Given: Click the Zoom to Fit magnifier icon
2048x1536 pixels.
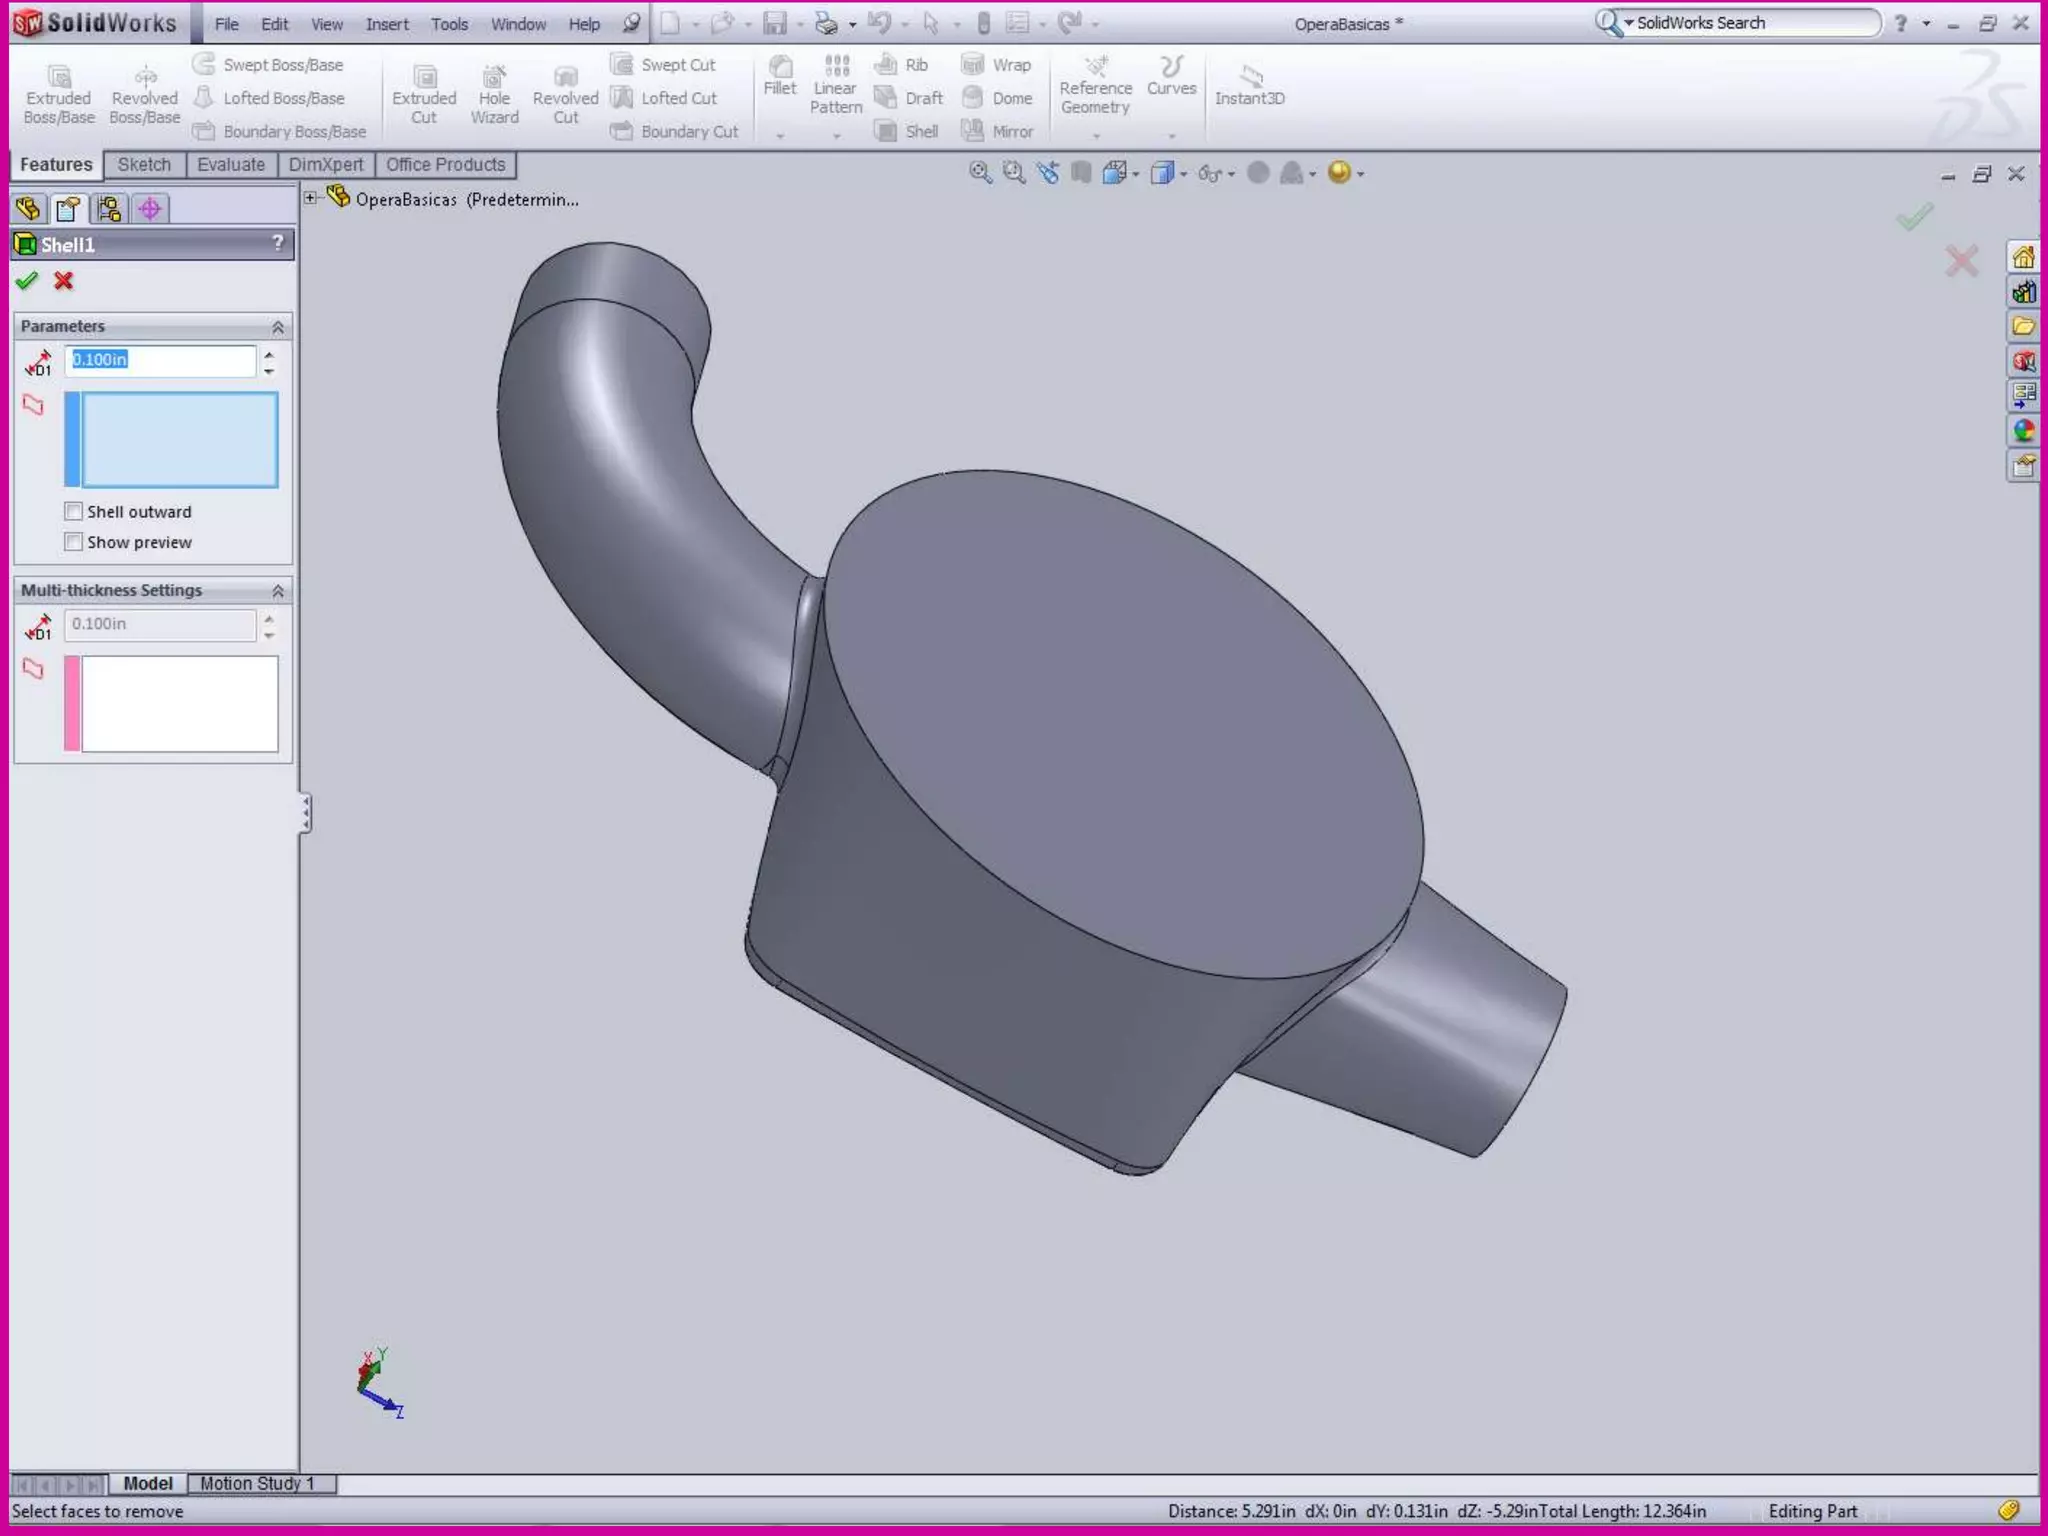Looking at the screenshot, I should tap(980, 173).
